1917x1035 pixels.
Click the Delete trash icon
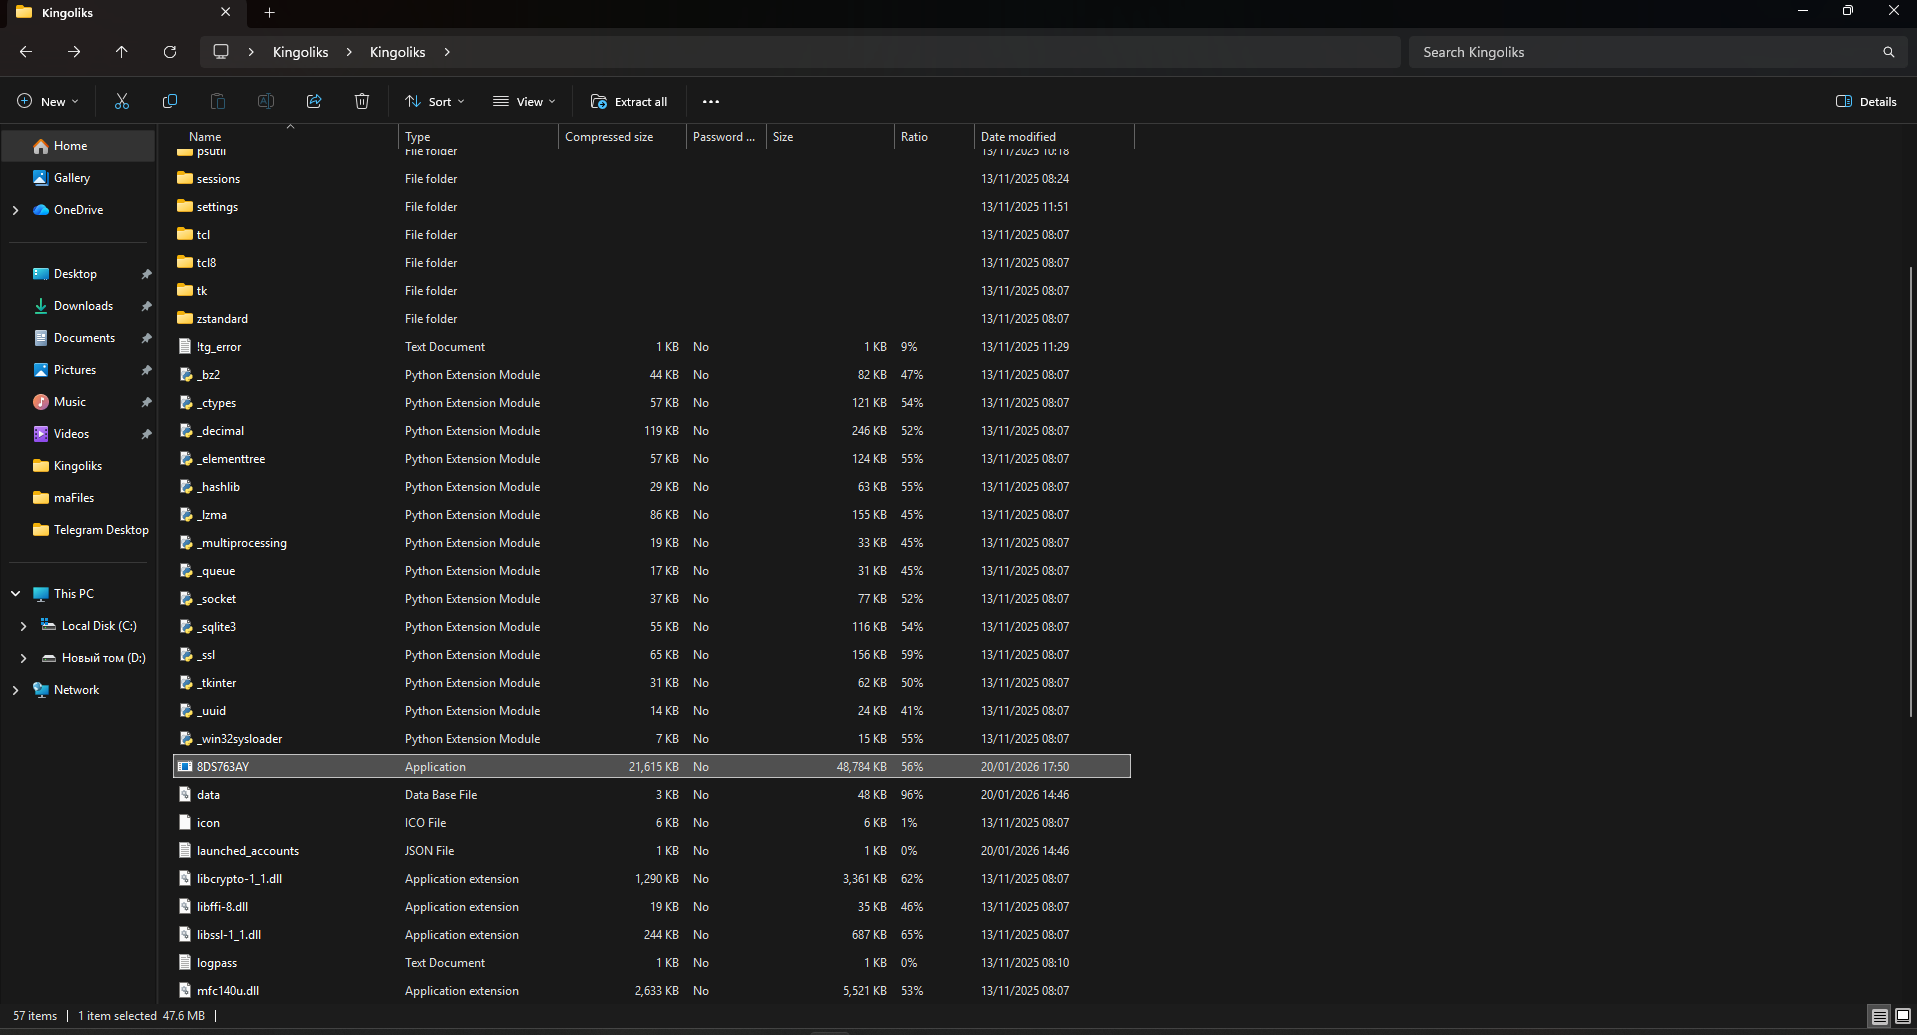pos(362,102)
